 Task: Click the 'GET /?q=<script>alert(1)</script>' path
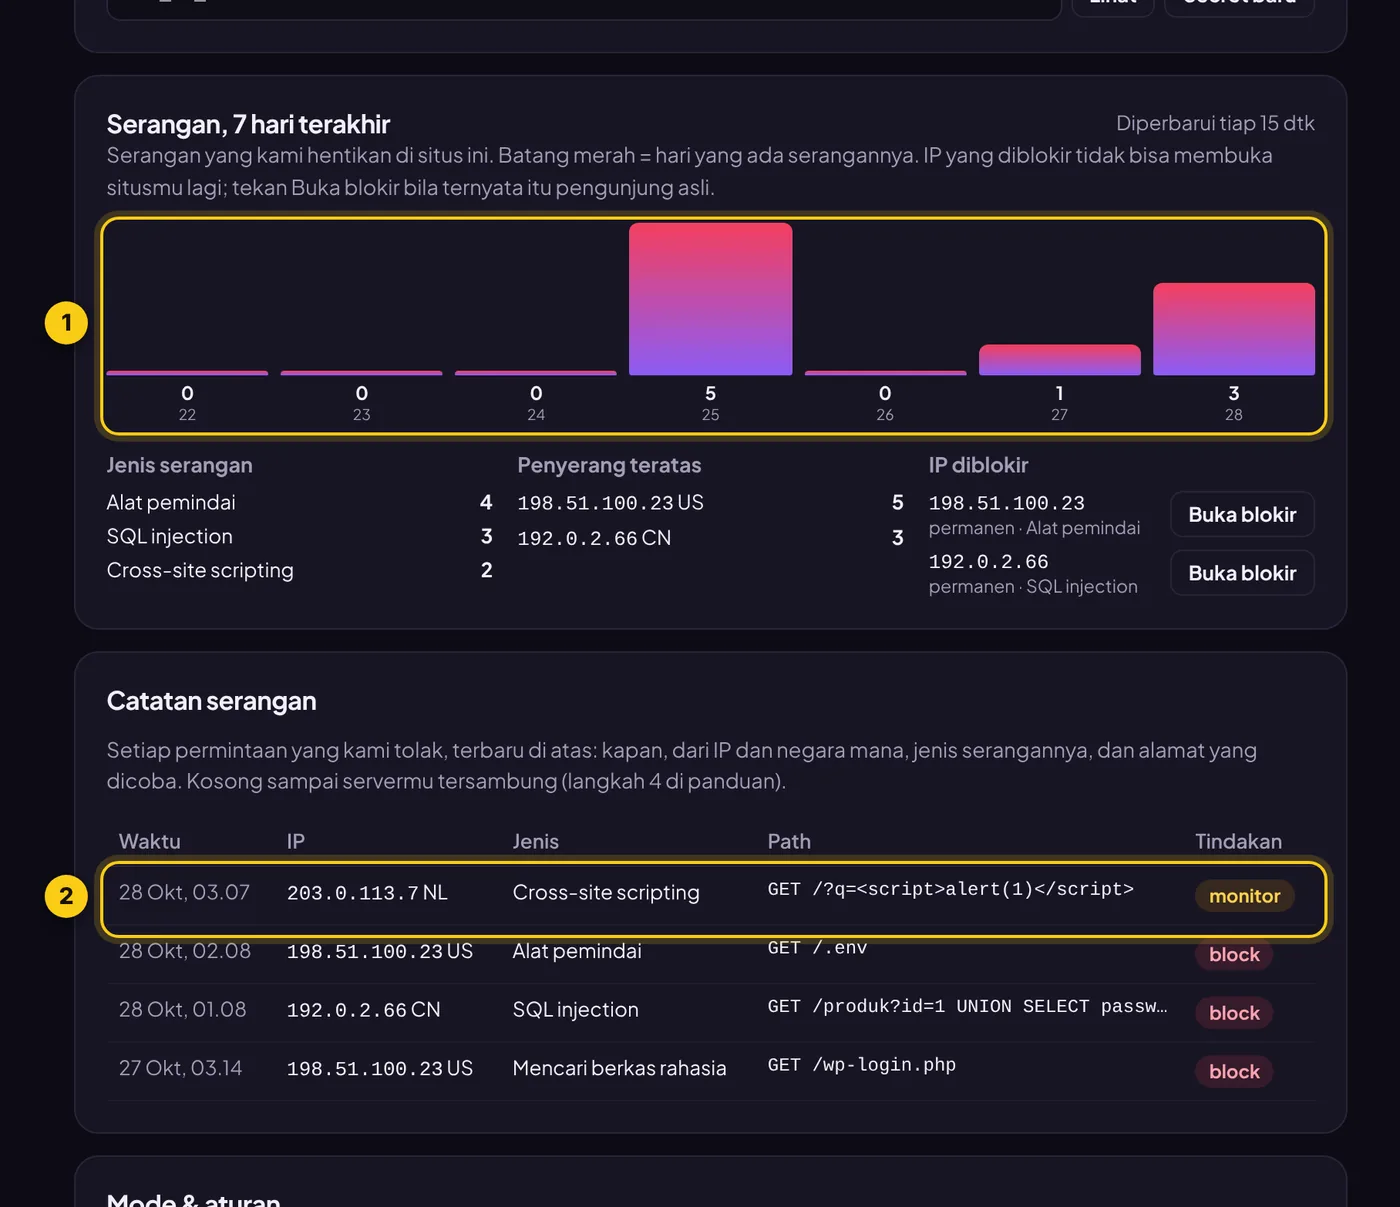point(950,889)
